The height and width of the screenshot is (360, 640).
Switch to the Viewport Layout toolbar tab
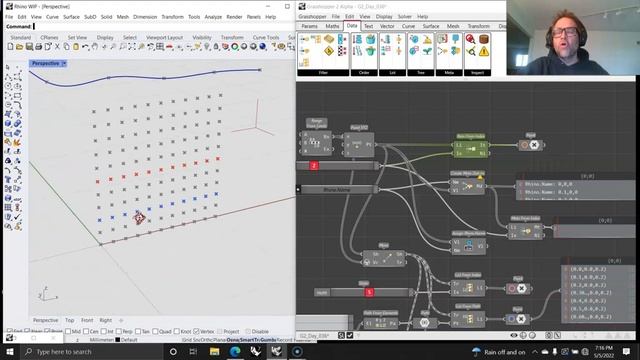(164, 37)
